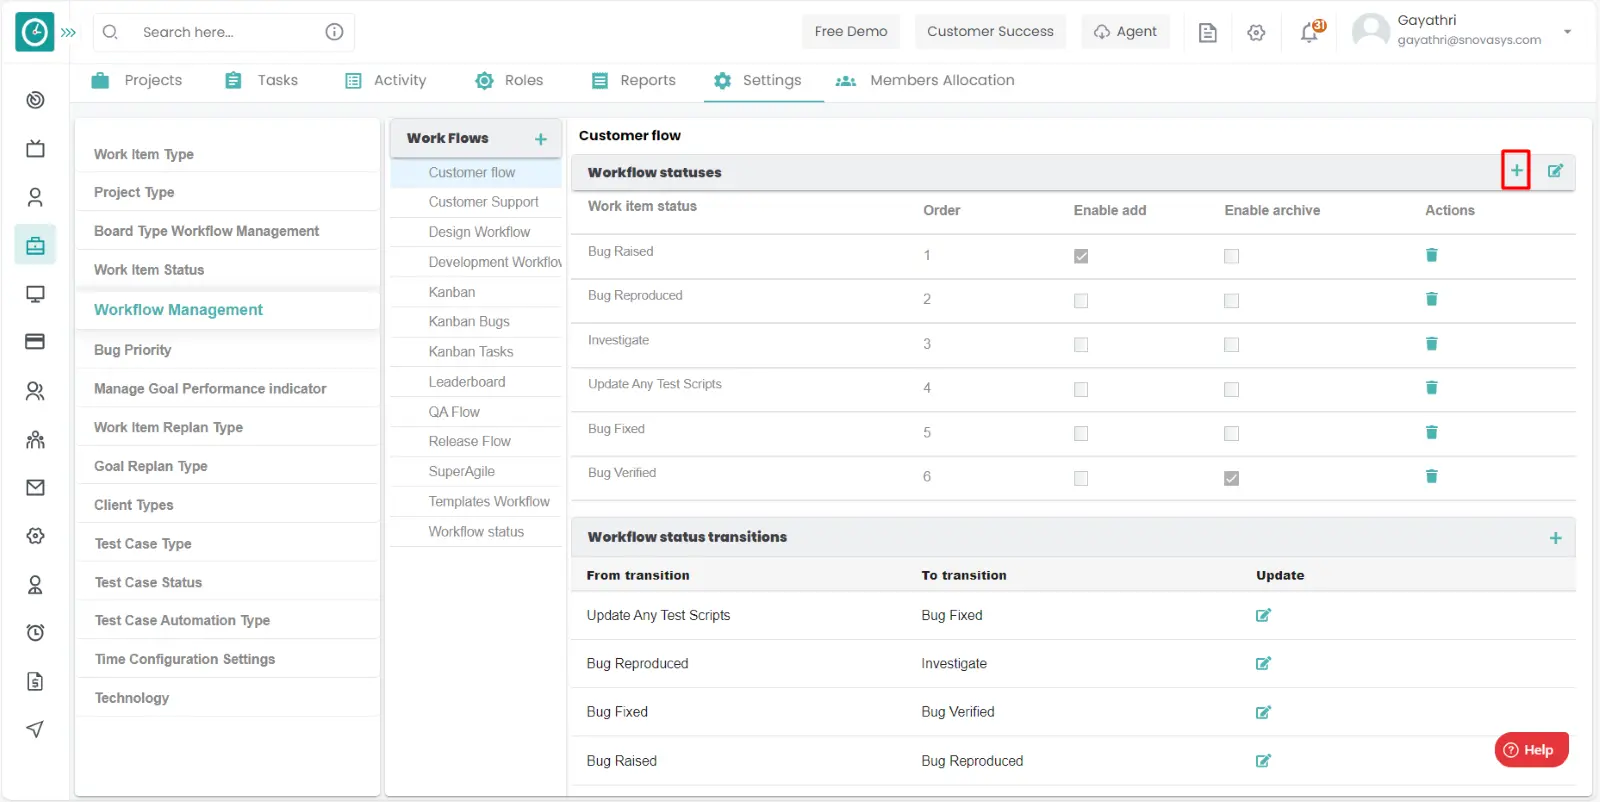
Task: Open sidebar target/goals icon
Action: 35,100
